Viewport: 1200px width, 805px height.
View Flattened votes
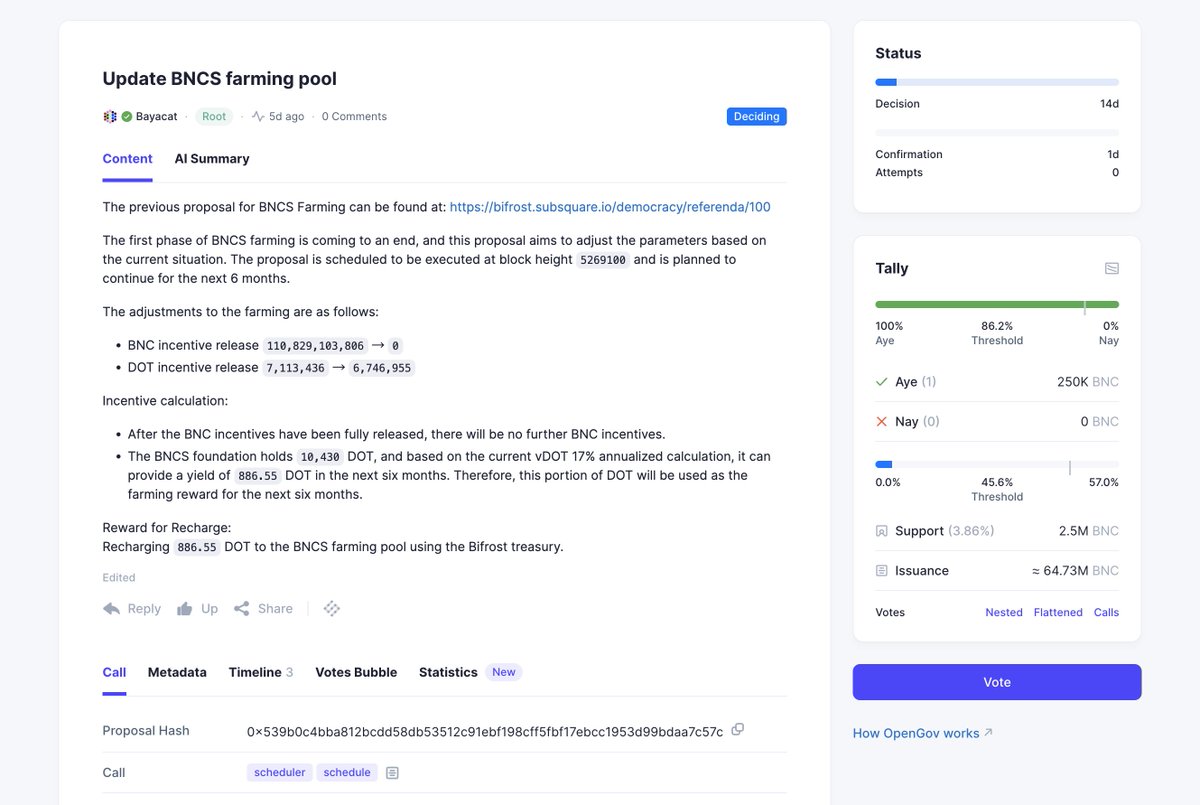click(x=1057, y=612)
